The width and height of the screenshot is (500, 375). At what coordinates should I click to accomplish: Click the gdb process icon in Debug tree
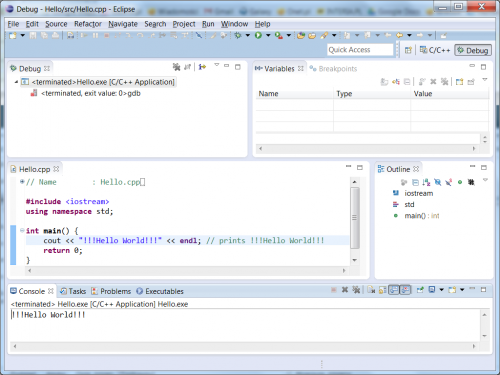pos(34,93)
